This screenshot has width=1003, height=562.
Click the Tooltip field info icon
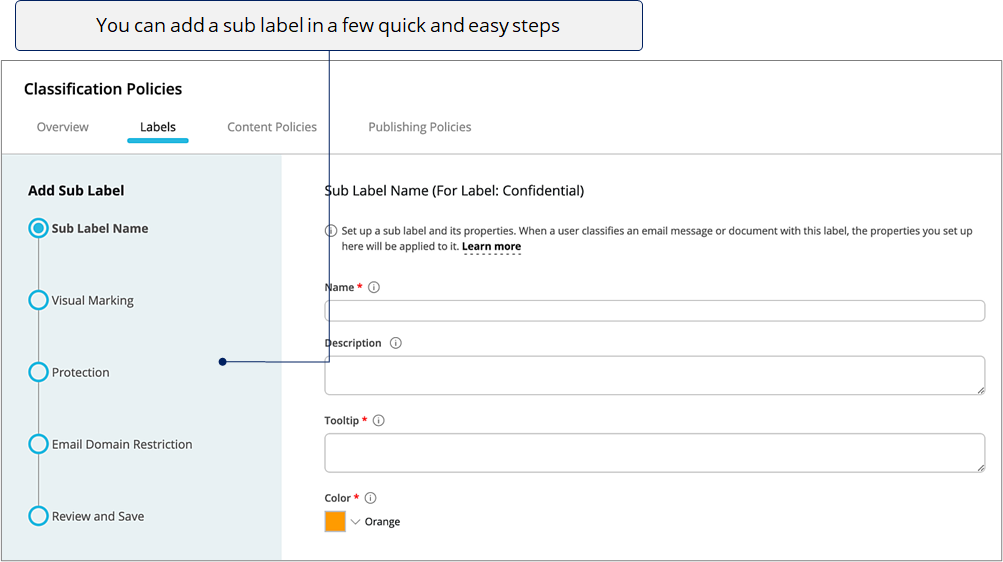point(379,420)
